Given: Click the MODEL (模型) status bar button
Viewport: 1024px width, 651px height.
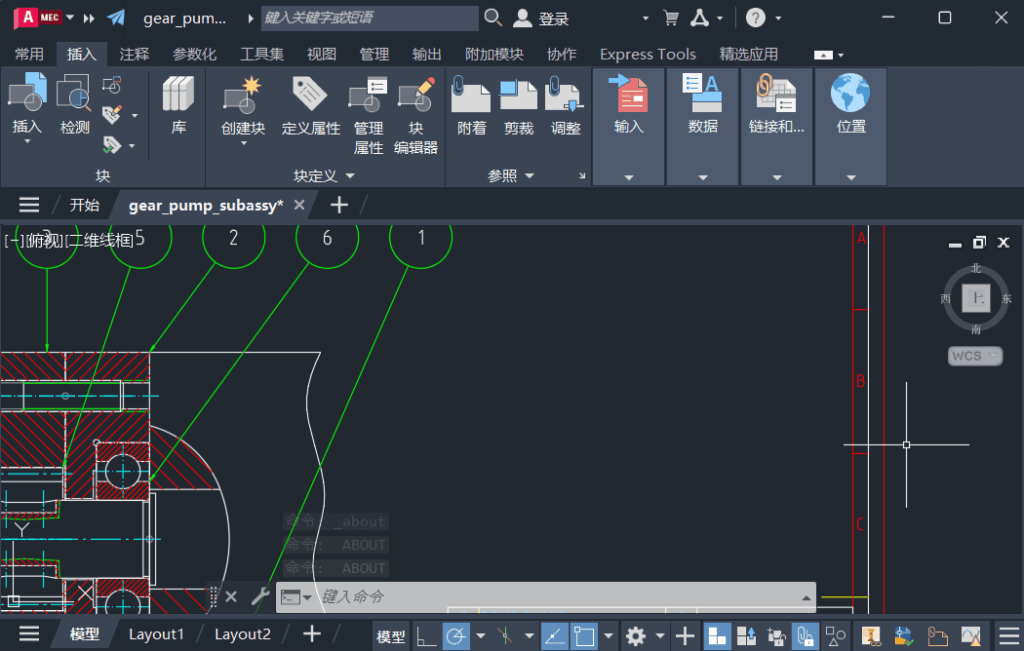Looking at the screenshot, I should (x=391, y=636).
